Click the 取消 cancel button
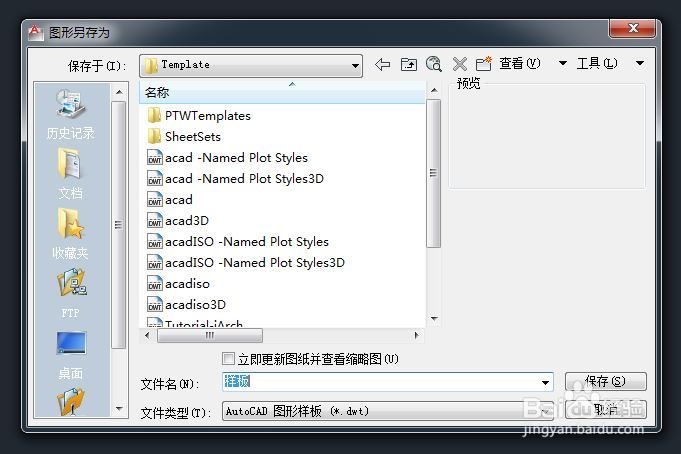This screenshot has height=454, width=681. click(x=605, y=410)
